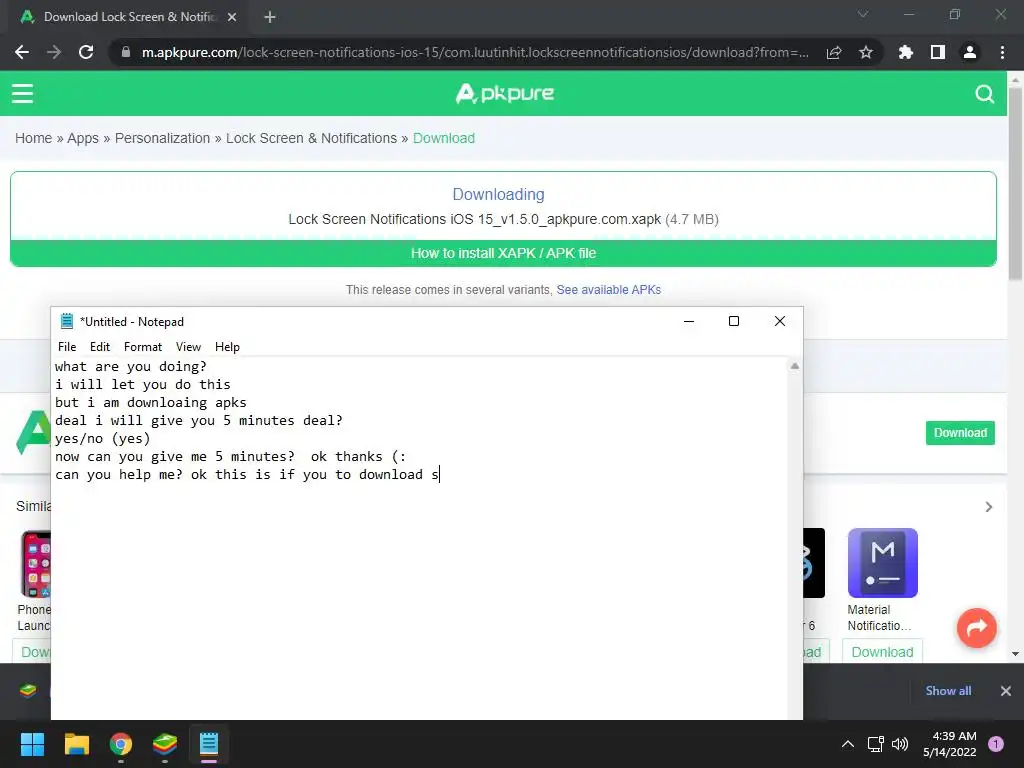Click the 'yes/no (yes)' line in Notepad
1024x768 pixels.
[x=103, y=439]
